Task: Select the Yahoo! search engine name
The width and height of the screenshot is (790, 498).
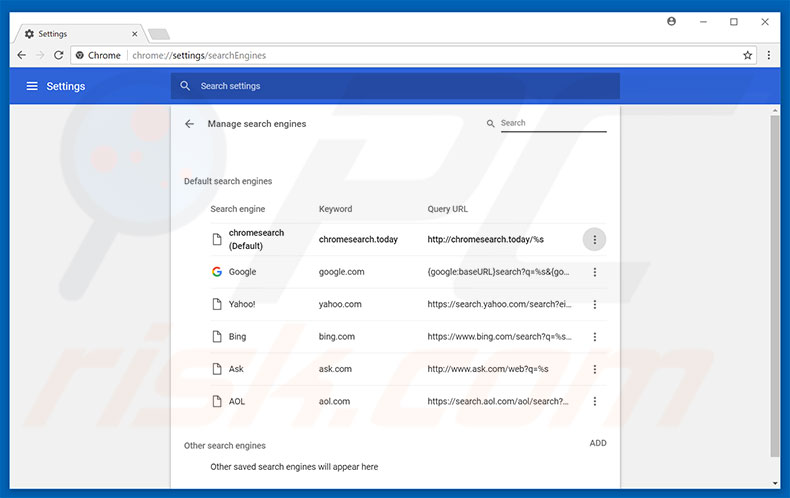Action: coord(242,304)
